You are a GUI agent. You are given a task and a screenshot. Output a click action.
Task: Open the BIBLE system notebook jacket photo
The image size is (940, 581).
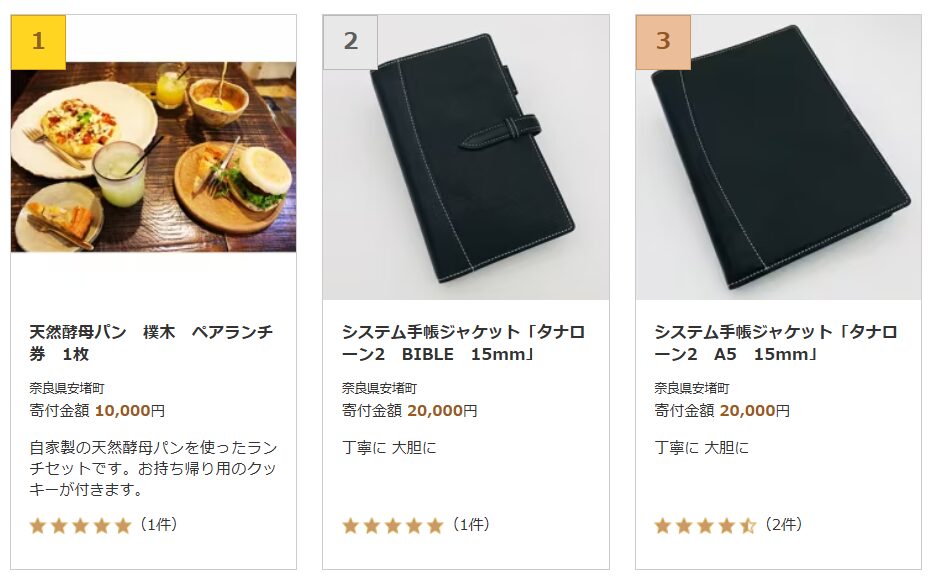click(x=466, y=157)
